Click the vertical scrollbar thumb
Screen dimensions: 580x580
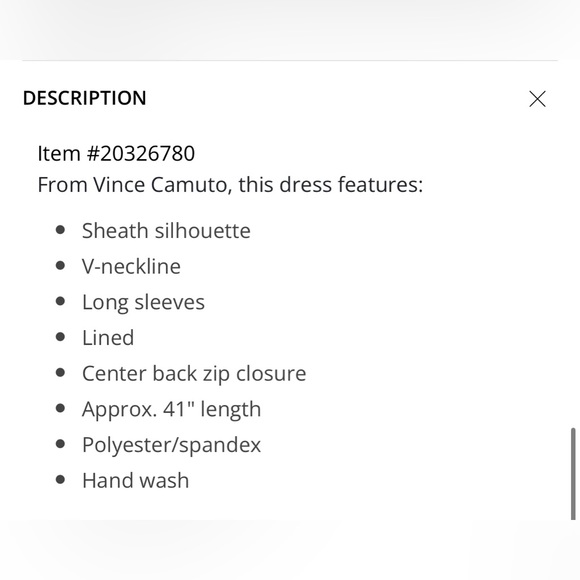pyautogui.click(x=573, y=474)
